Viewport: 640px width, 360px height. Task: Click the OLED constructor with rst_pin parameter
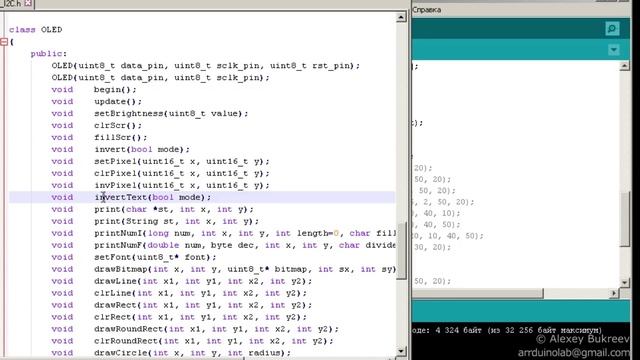(206, 66)
